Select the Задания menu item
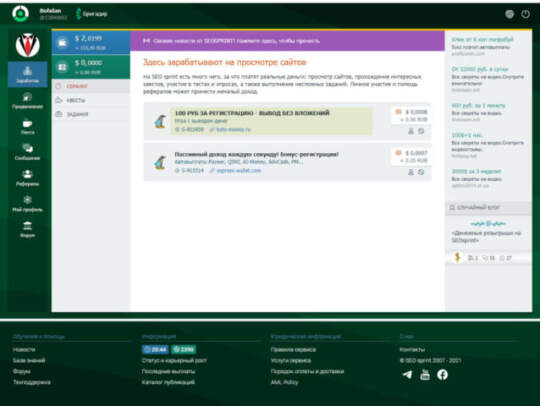Screen dimensions: 540x406 coord(91,114)
